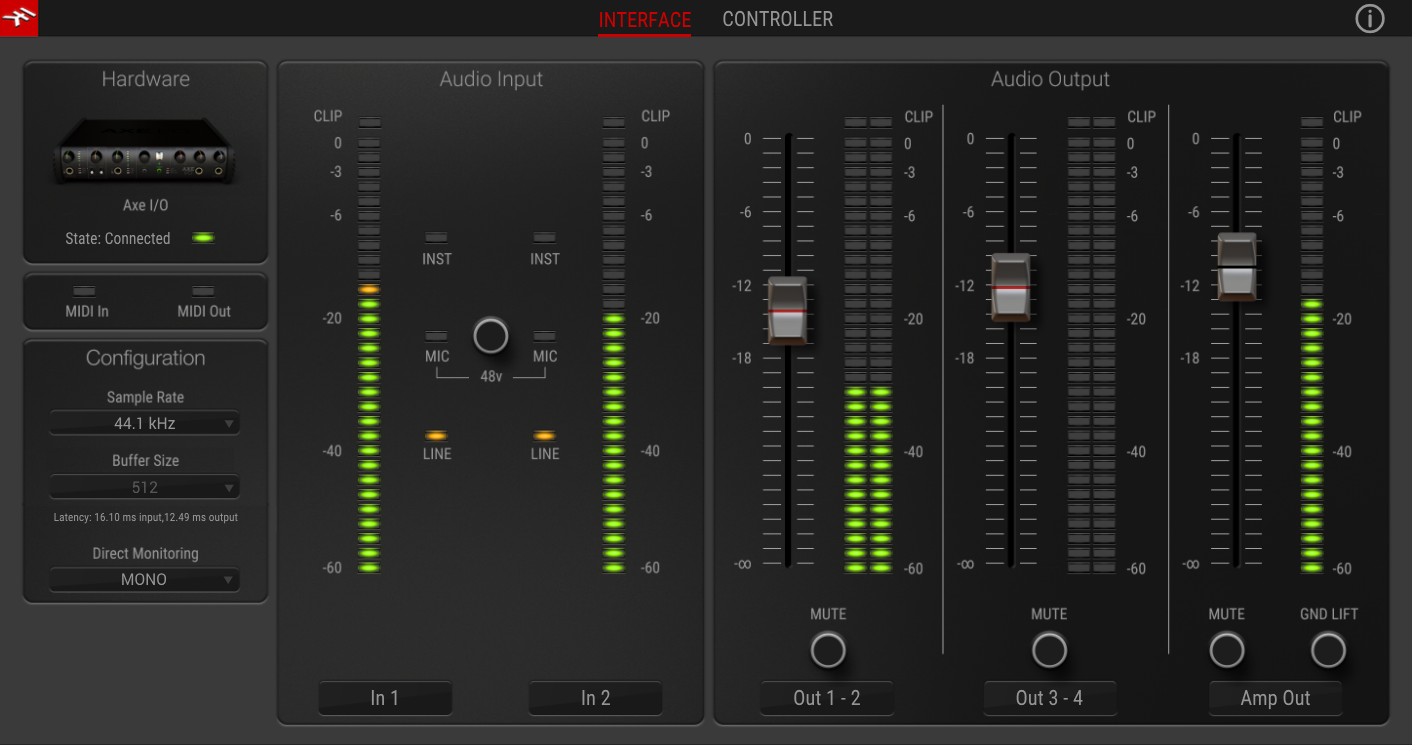Click the Out 3 - 4 volume fader

[x=1011, y=287]
